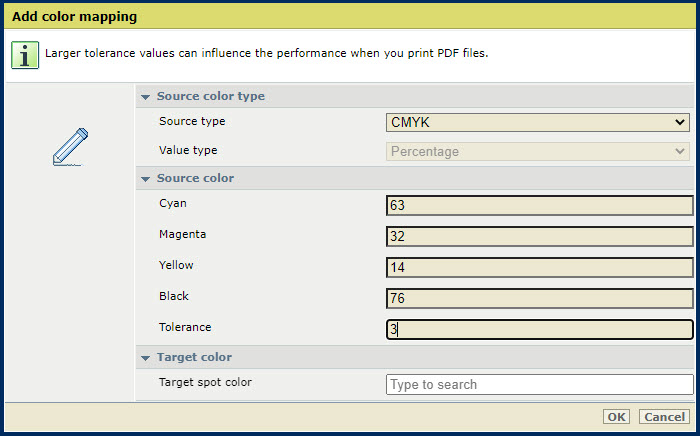Select the Magenta value input box
The image size is (700, 436).
tap(538, 237)
